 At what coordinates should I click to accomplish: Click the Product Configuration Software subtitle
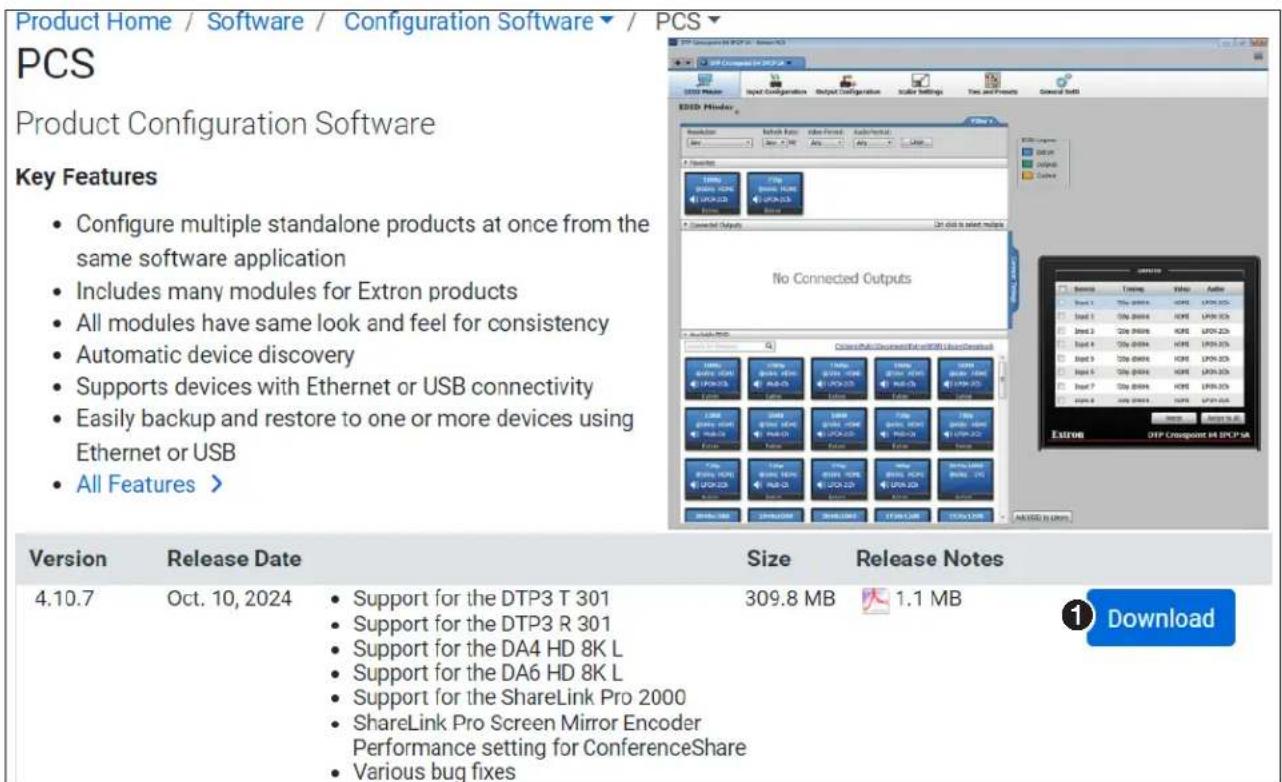[226, 125]
